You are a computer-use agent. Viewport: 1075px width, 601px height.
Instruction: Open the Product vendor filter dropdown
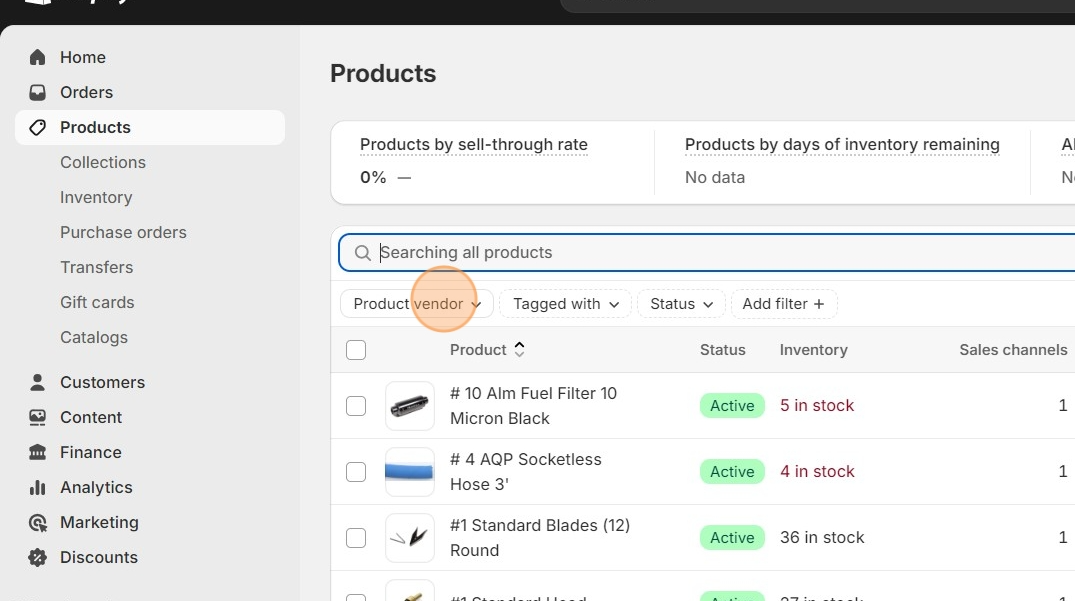(x=416, y=304)
